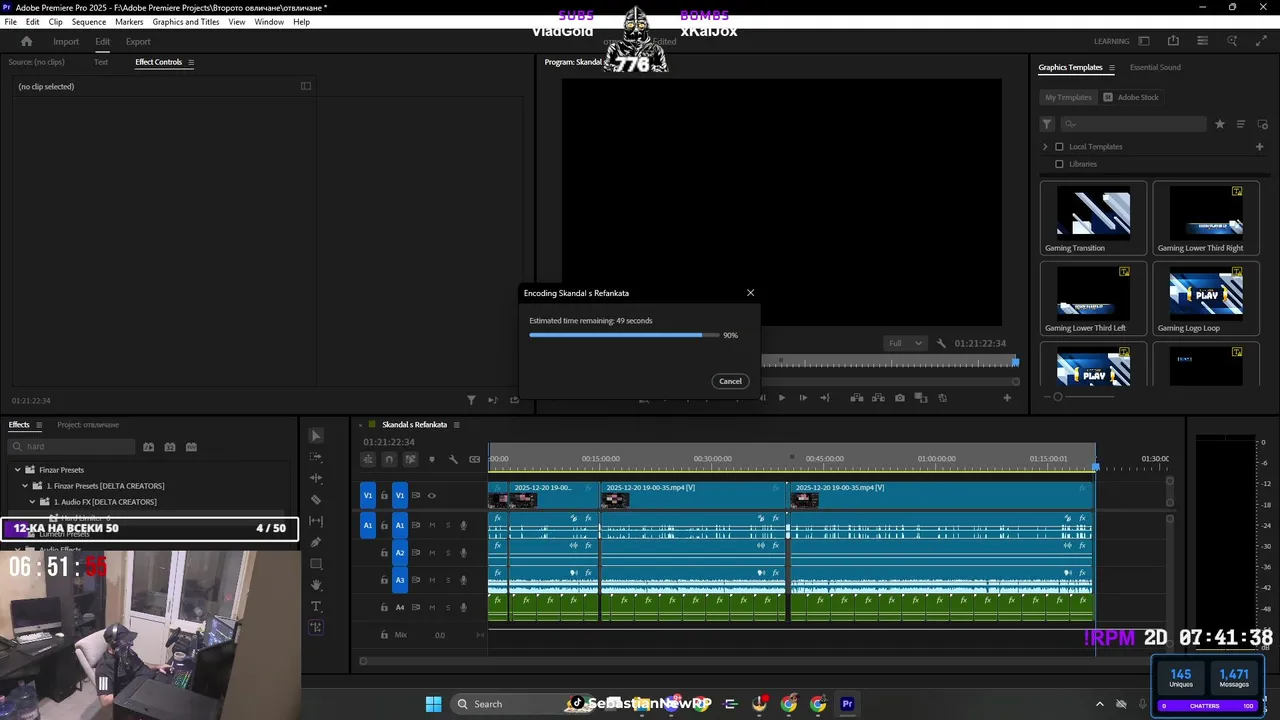Close the Encoding Skandal s Refankata dialog
The width and height of the screenshot is (1280, 720).
[750, 293]
